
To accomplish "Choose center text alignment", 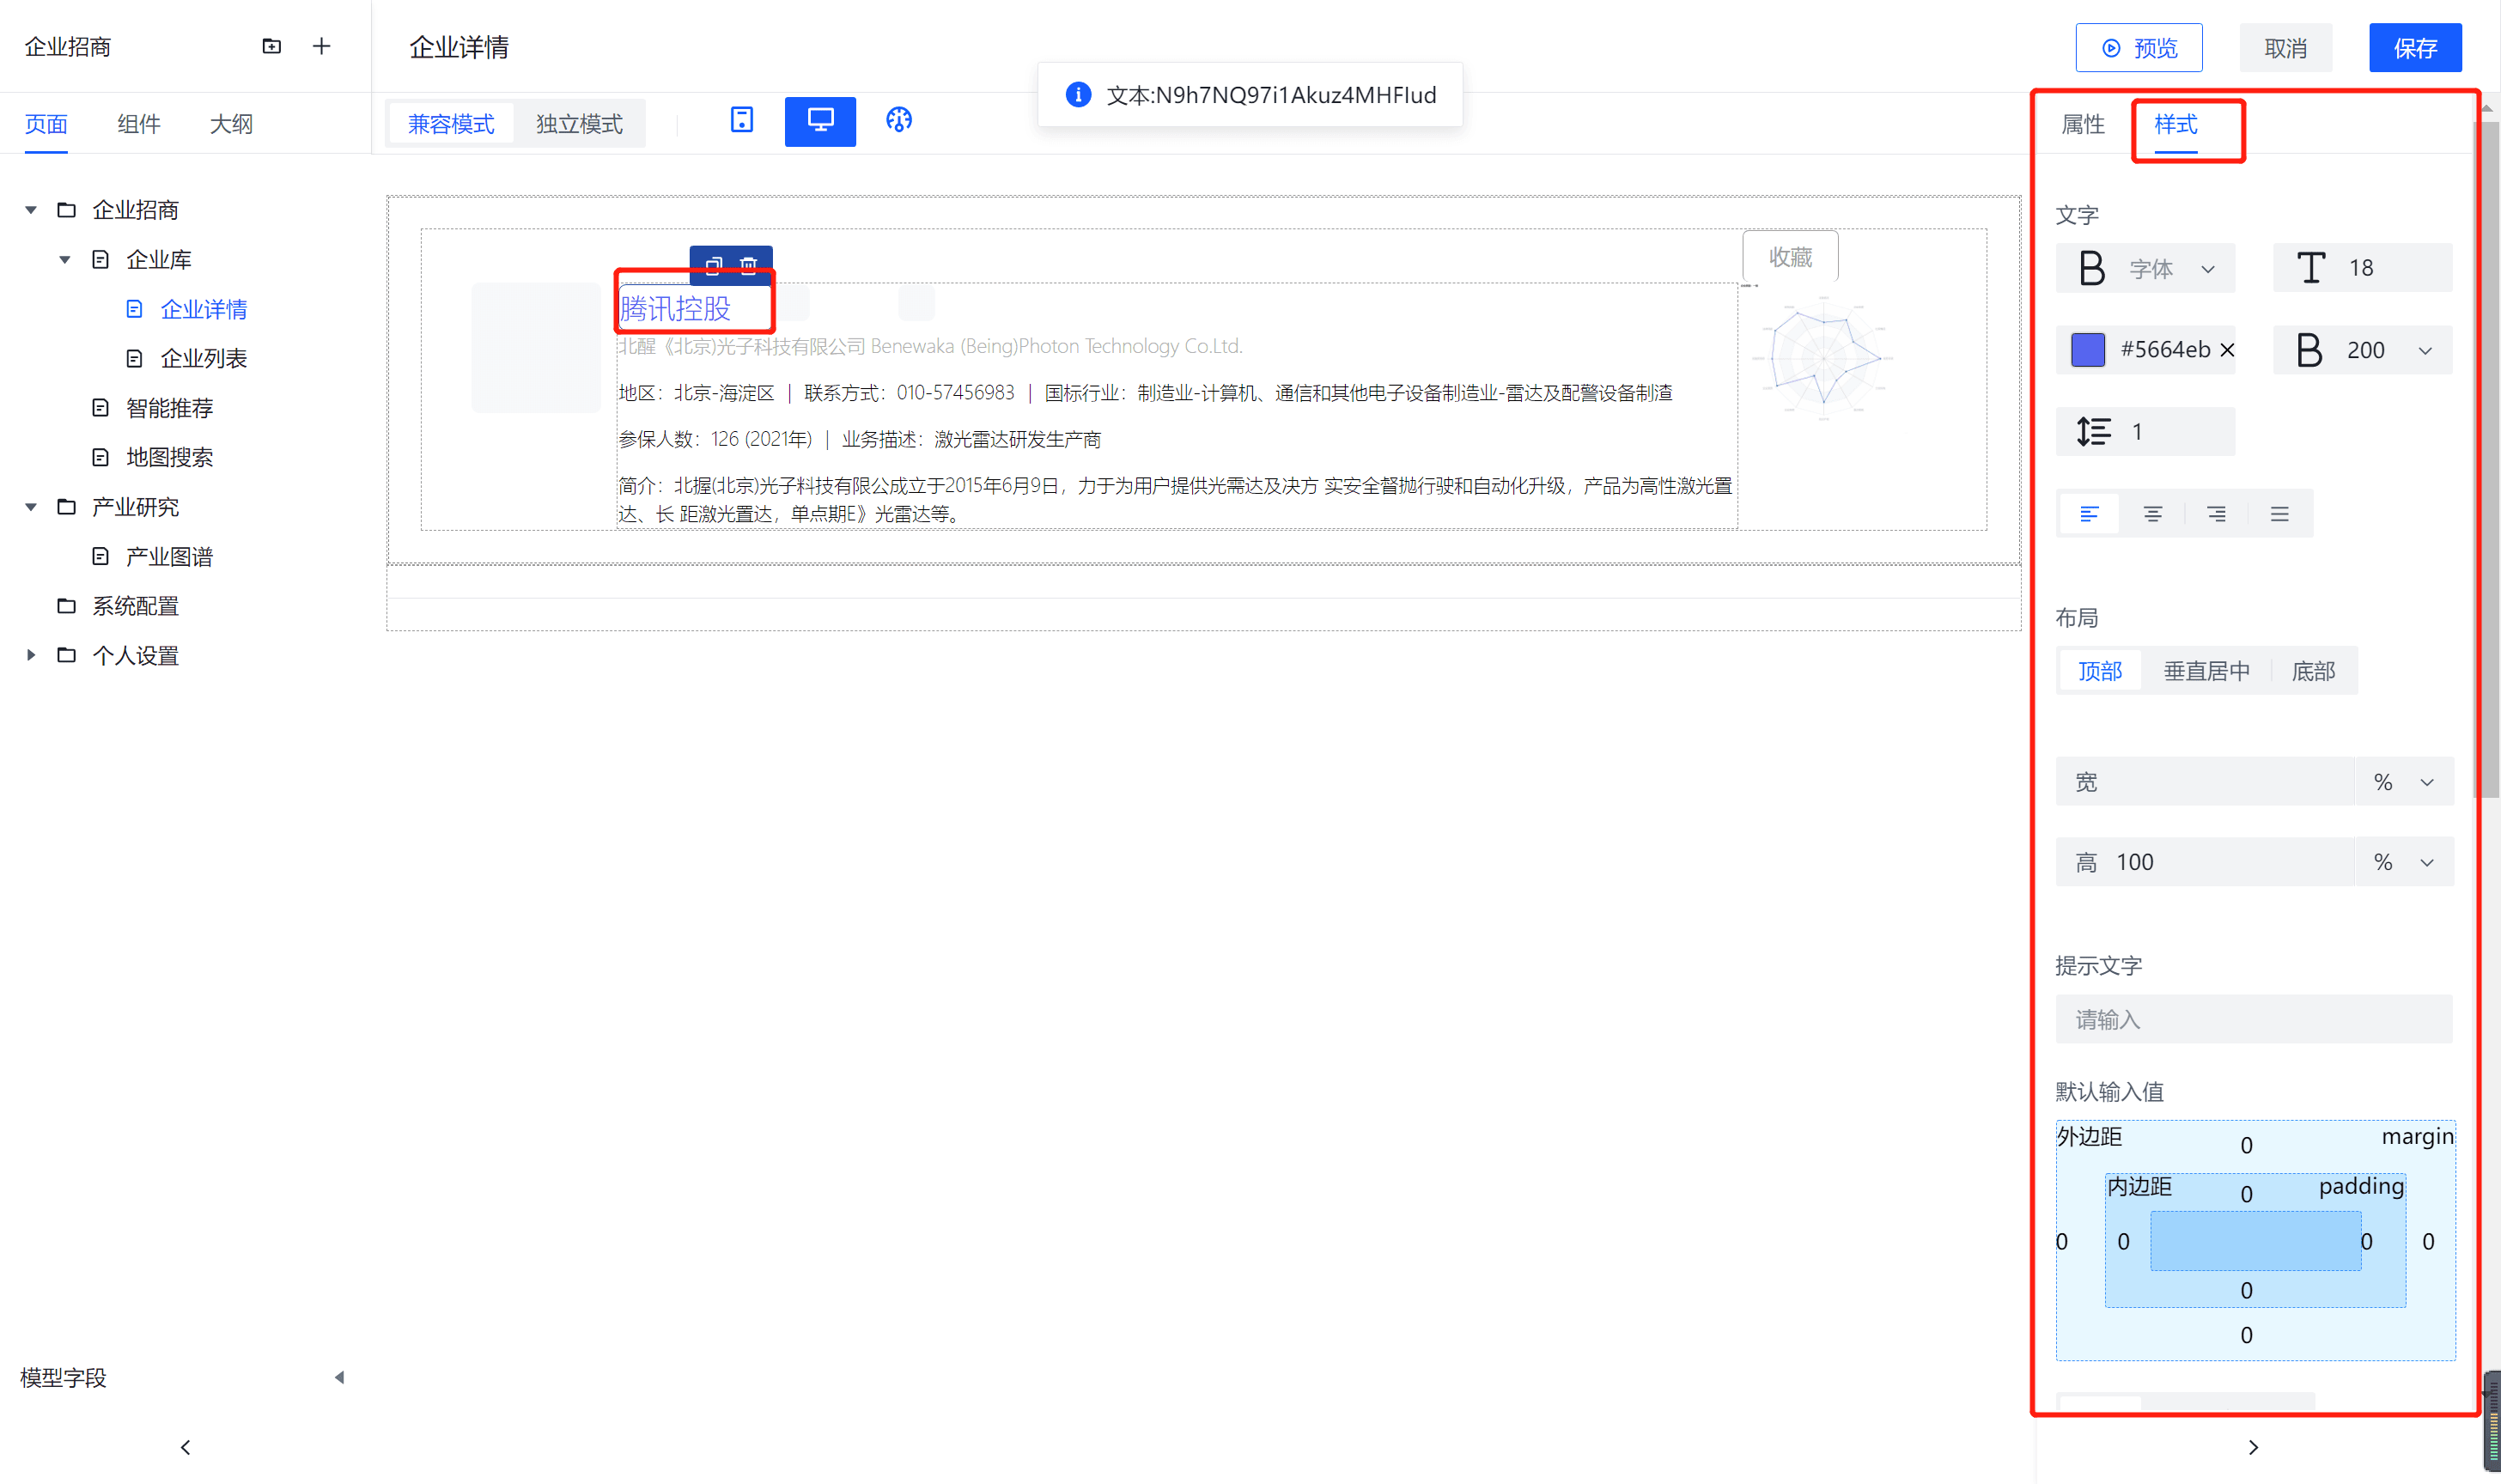I will pyautogui.click(x=2152, y=514).
